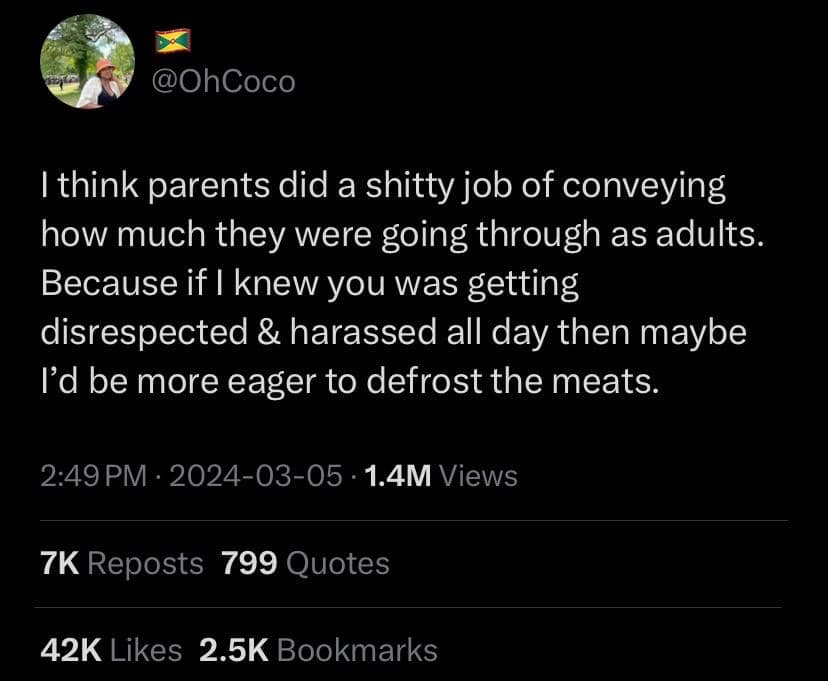Select the @OhCoco username handle
This screenshot has height=681, width=828.
click(225, 81)
